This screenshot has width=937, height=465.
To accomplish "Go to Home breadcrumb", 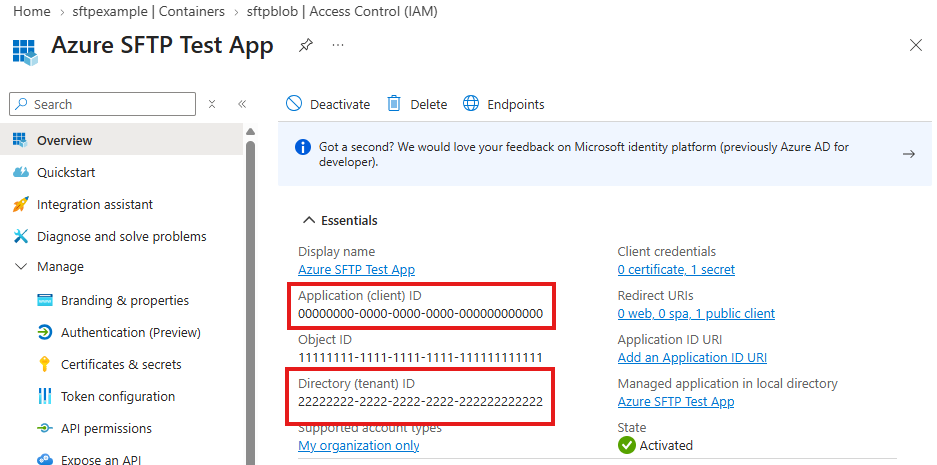I will (x=32, y=11).
